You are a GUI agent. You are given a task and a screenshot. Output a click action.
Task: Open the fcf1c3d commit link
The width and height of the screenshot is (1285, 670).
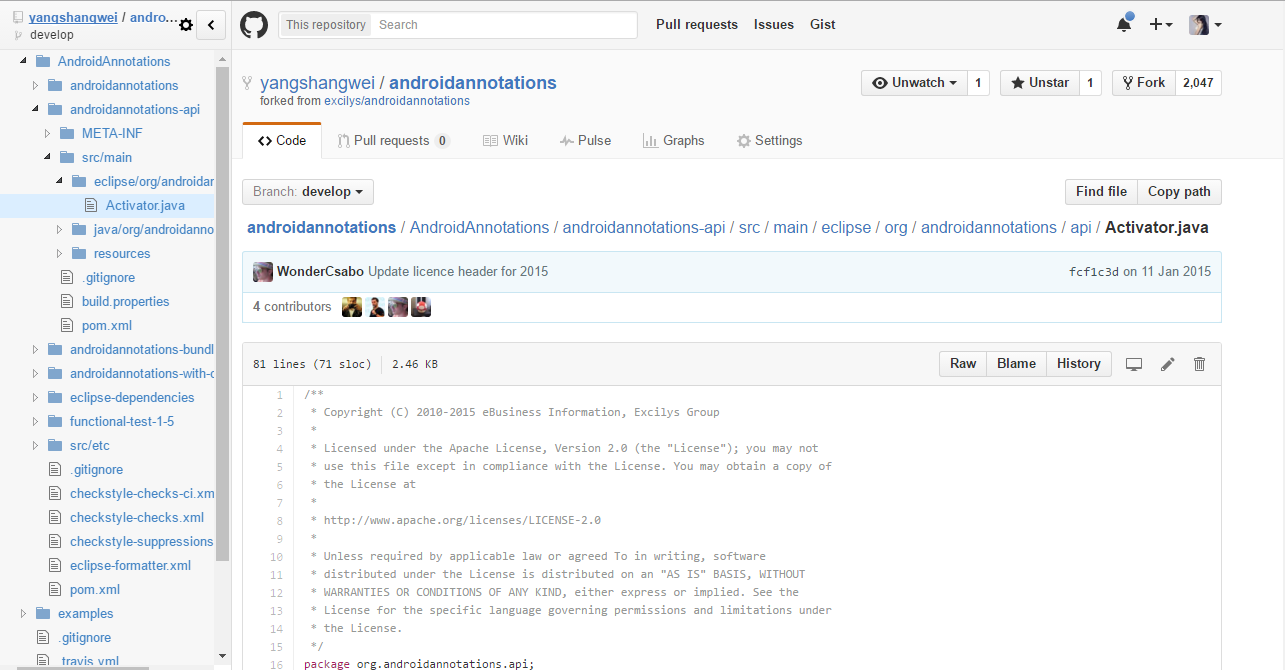coord(1093,272)
